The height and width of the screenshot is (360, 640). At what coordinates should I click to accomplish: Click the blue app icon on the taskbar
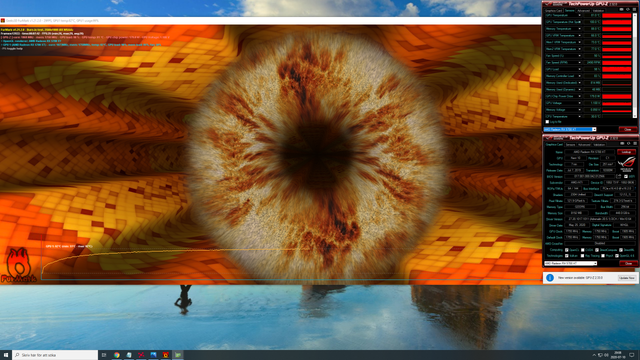153,355
